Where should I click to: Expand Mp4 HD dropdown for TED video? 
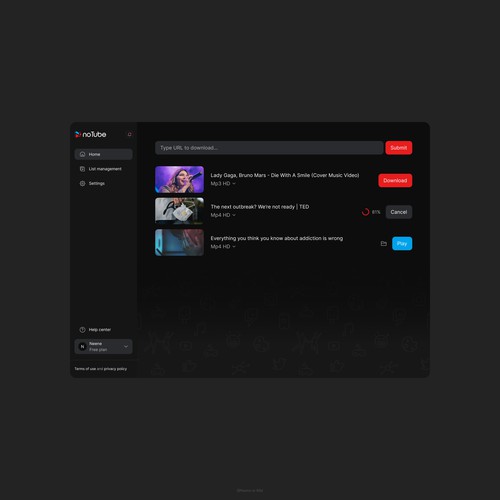tap(223, 215)
